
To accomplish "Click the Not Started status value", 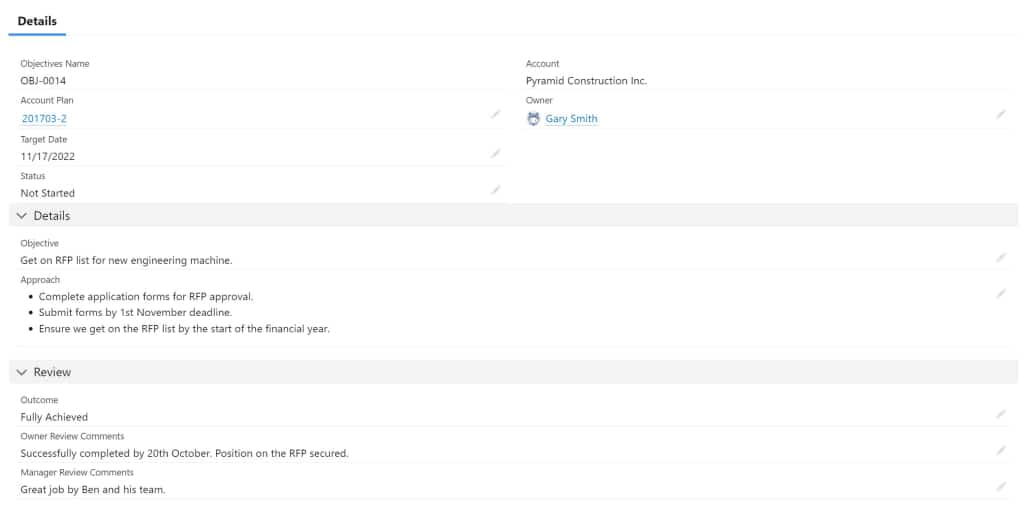I will [47, 193].
